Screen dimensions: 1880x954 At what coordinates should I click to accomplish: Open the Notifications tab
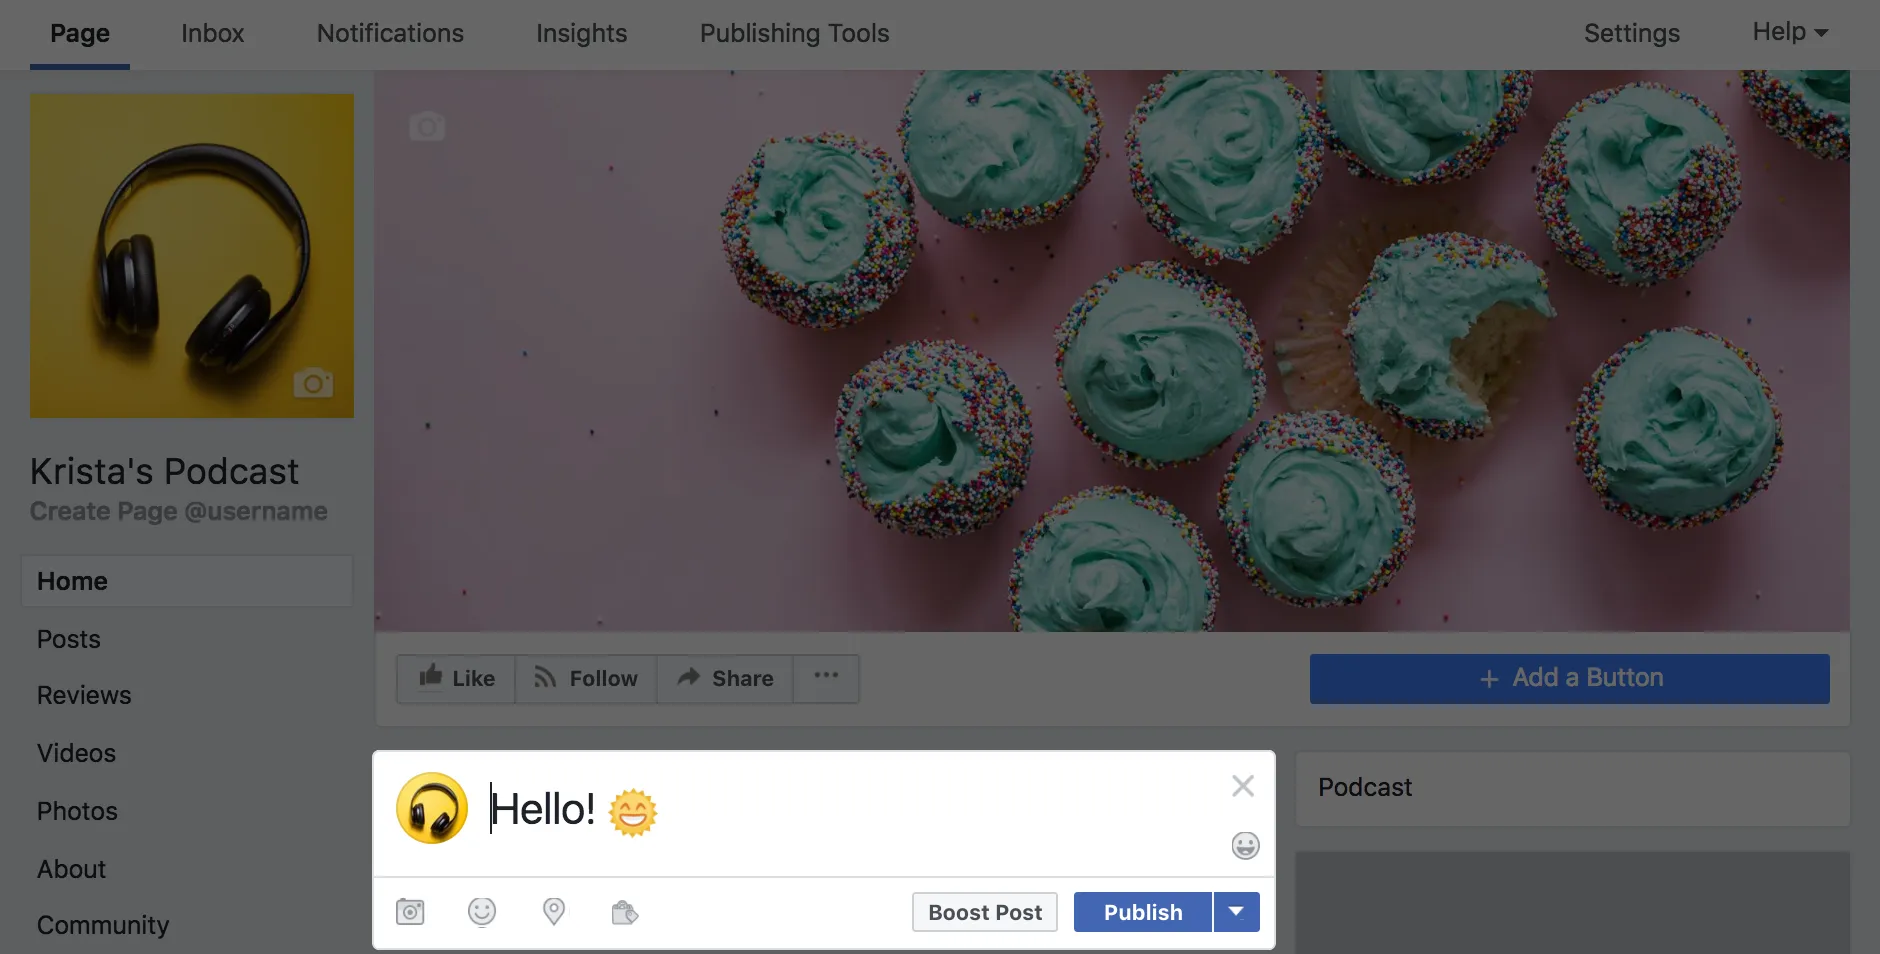(390, 33)
